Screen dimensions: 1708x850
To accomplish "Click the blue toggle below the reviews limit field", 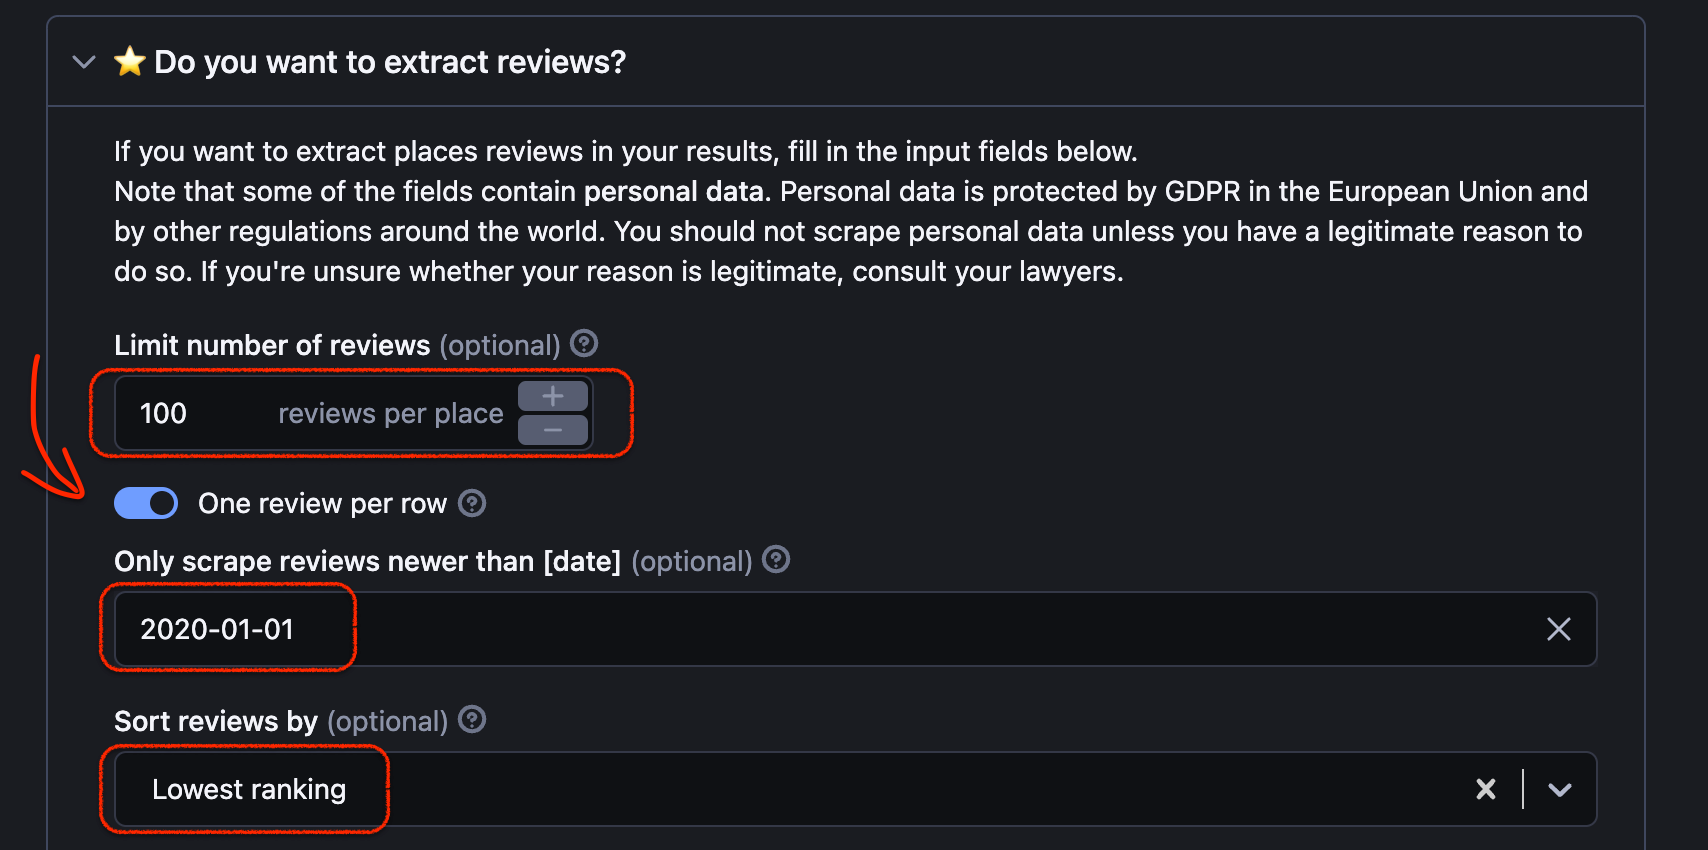I will coord(145,503).
